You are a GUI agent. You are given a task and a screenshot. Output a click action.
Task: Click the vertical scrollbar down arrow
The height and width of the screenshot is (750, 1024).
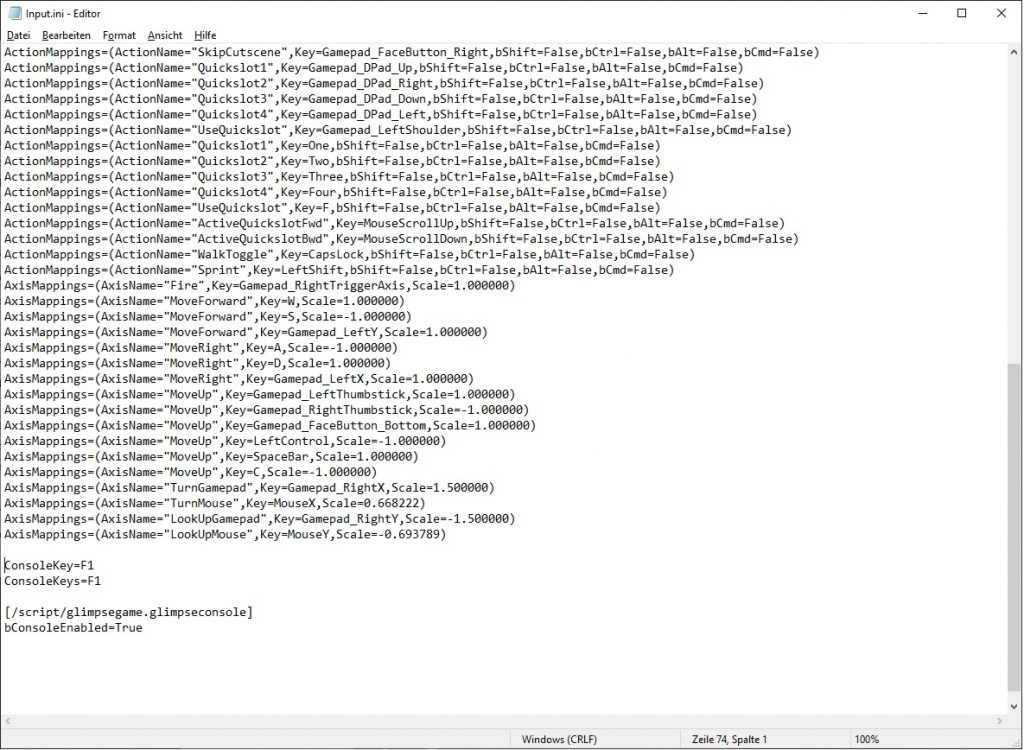click(1015, 705)
